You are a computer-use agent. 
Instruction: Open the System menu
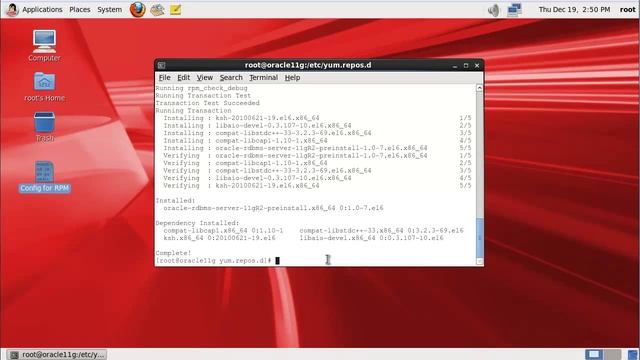pyautogui.click(x=109, y=9)
